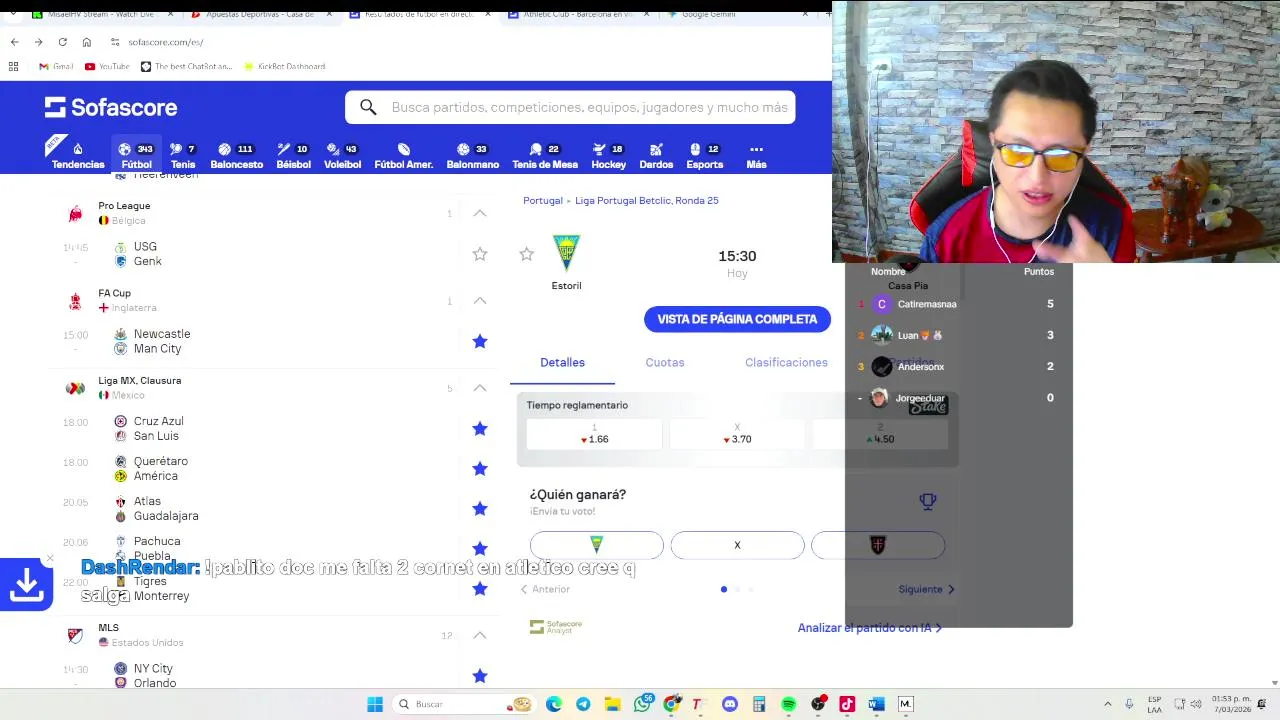Select the Fútbol Amer. sport icon

404,155
